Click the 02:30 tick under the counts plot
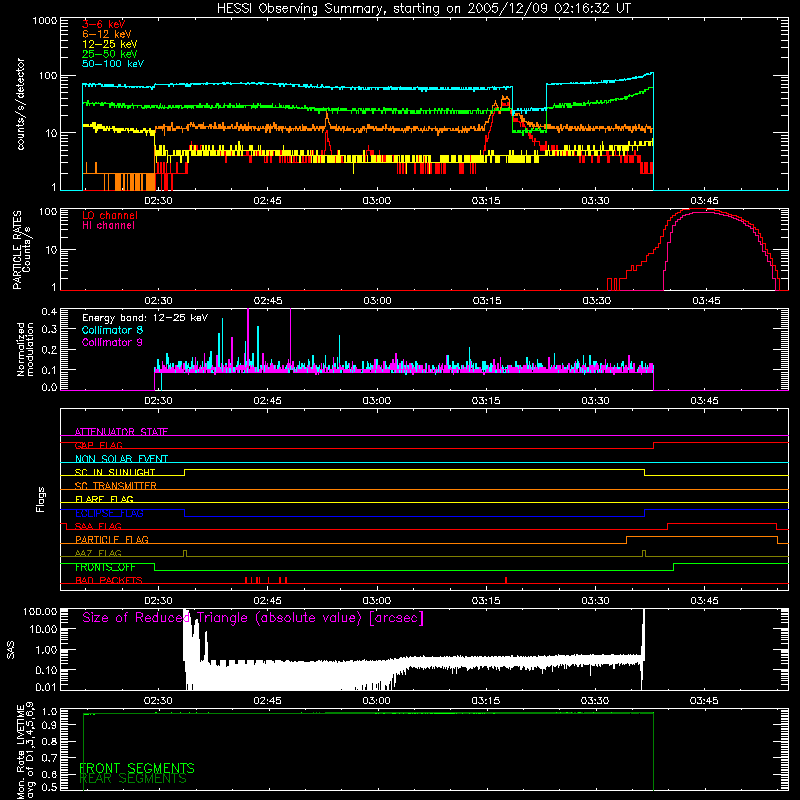 coord(158,201)
